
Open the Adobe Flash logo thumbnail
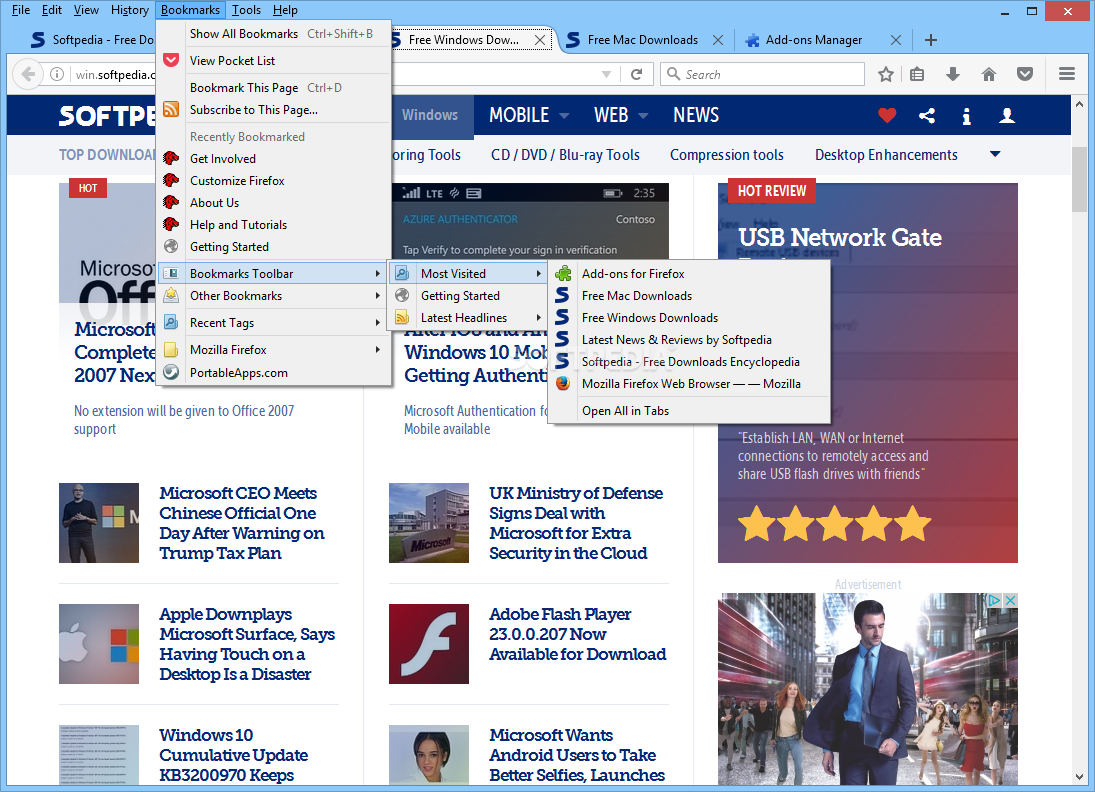429,644
